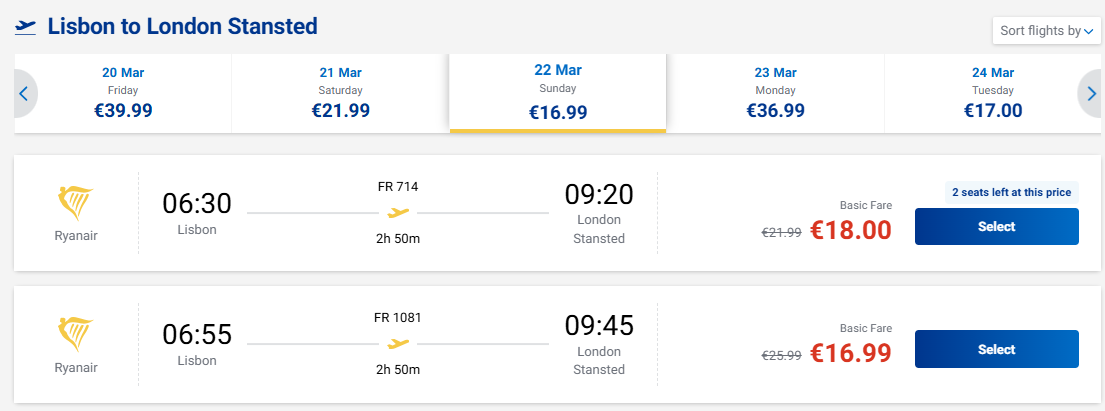The height and width of the screenshot is (411, 1105).
Task: Click the 2 seats left at this price badge
Action: 1010,192
